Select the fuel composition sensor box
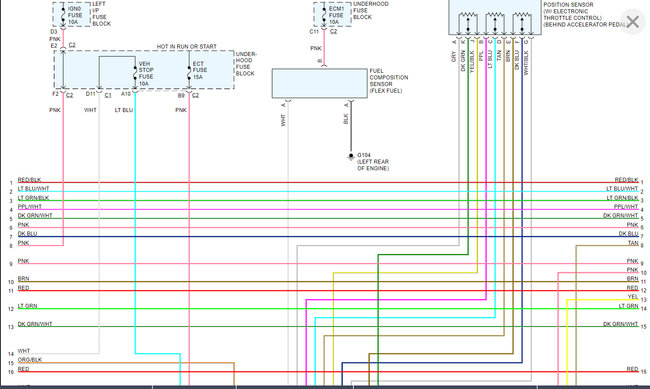Screen dimensions: 650x389 click(320, 83)
